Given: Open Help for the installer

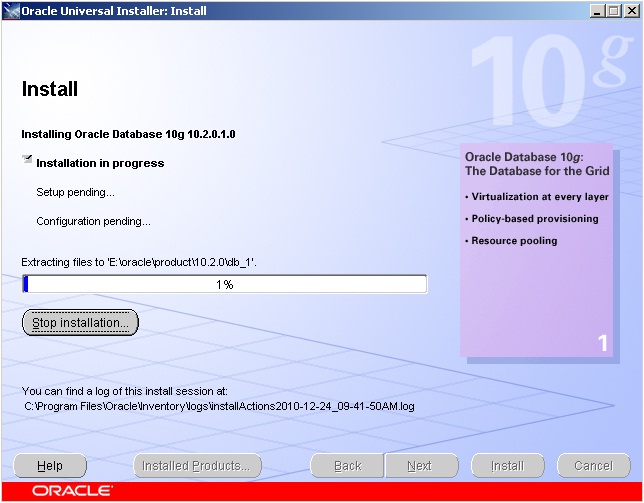Looking at the screenshot, I should pyautogui.click(x=50, y=465).
